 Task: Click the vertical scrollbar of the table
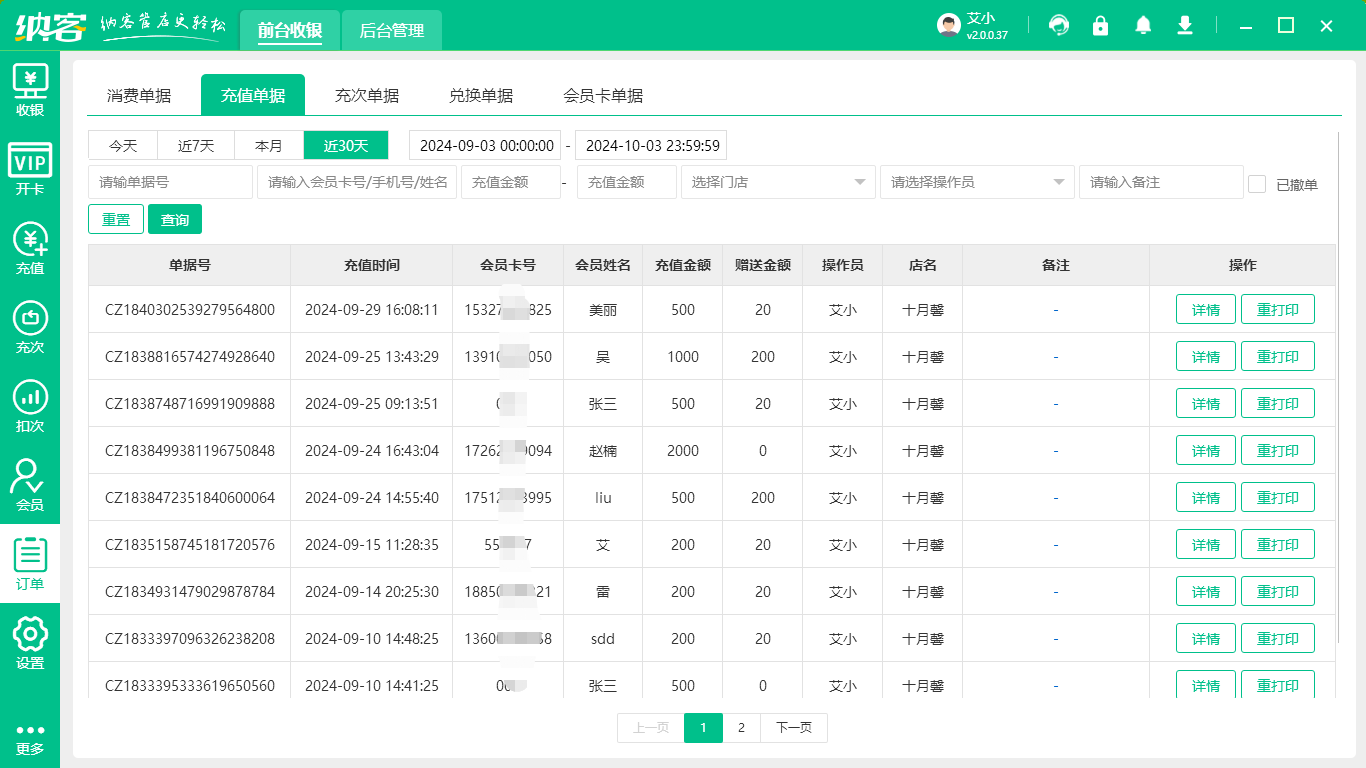tap(1338, 388)
